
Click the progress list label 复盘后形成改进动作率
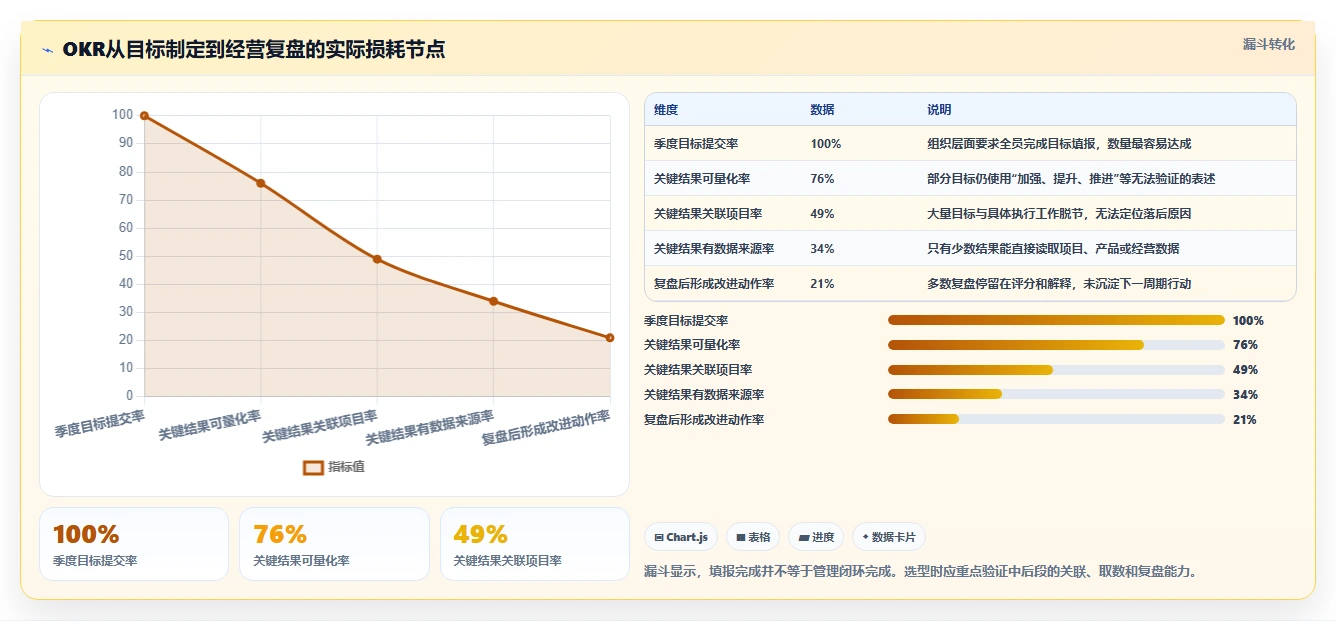click(x=704, y=420)
